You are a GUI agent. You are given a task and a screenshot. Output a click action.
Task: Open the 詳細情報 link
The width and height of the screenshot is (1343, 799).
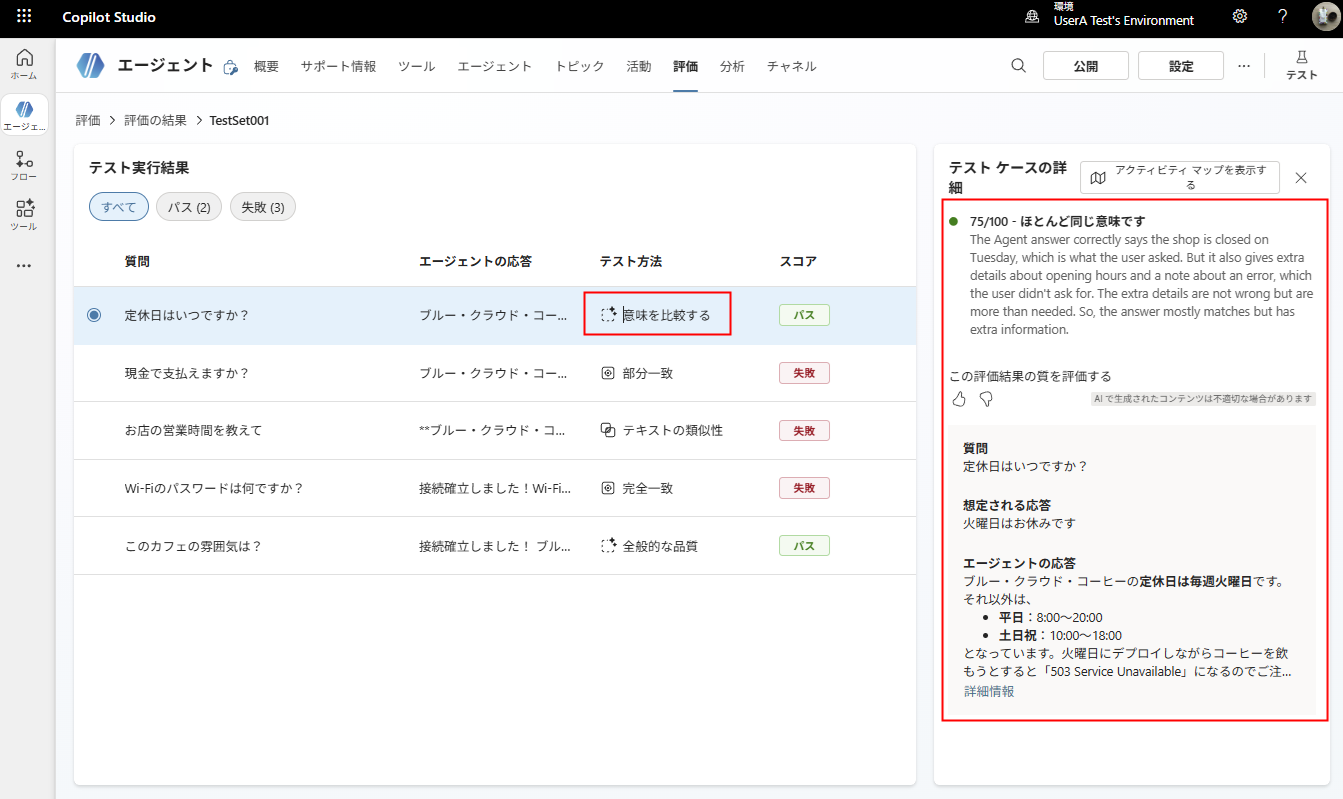(989, 691)
